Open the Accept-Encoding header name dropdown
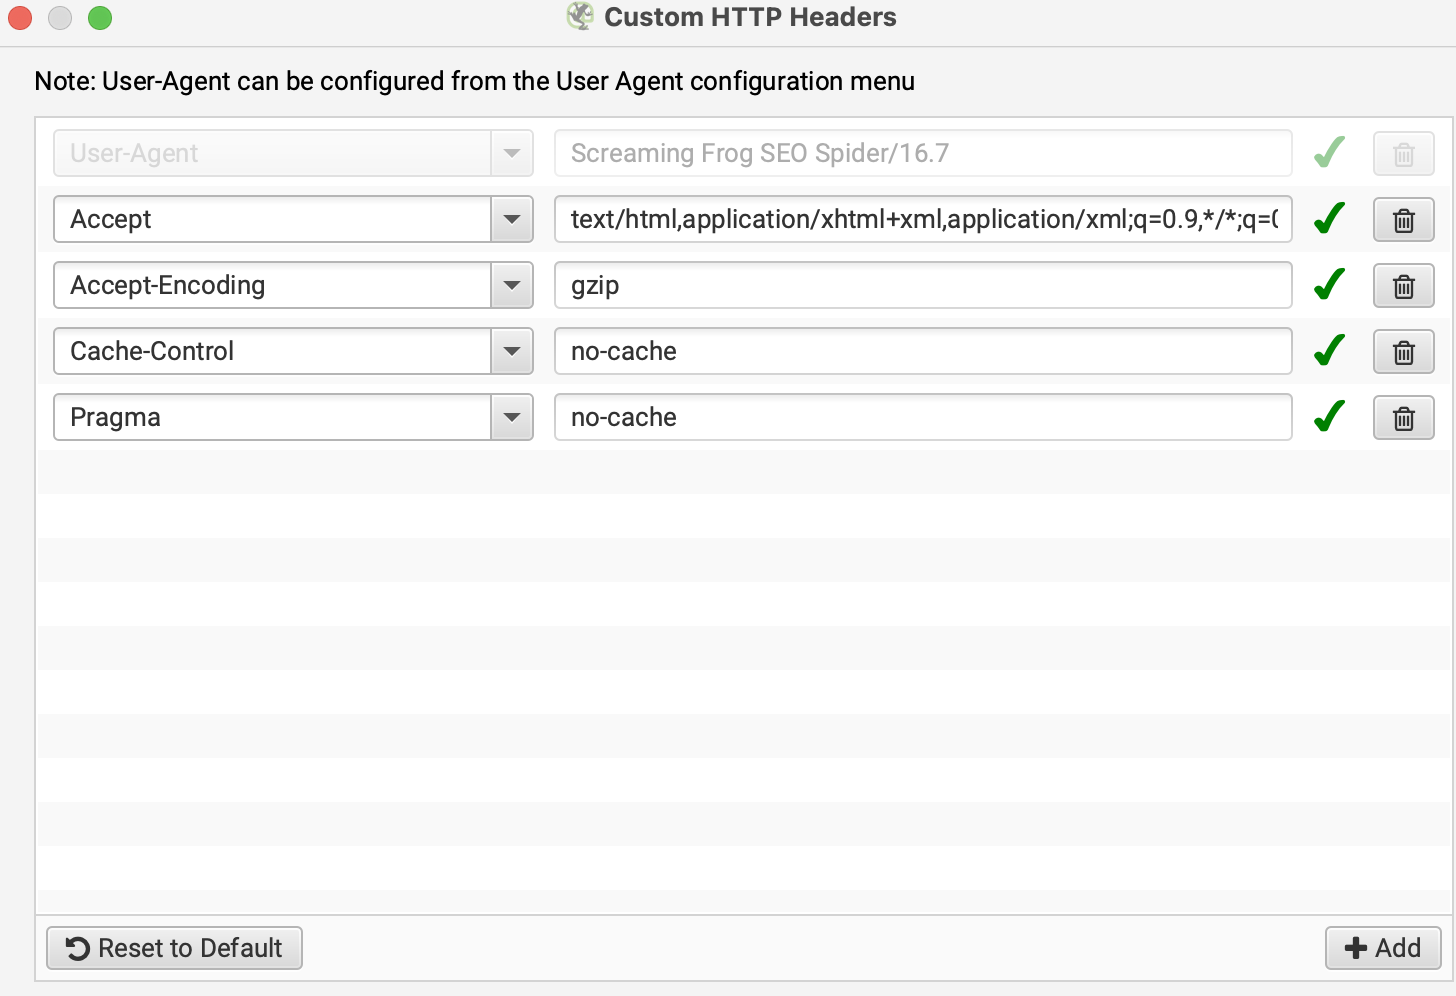1456x996 pixels. (512, 285)
